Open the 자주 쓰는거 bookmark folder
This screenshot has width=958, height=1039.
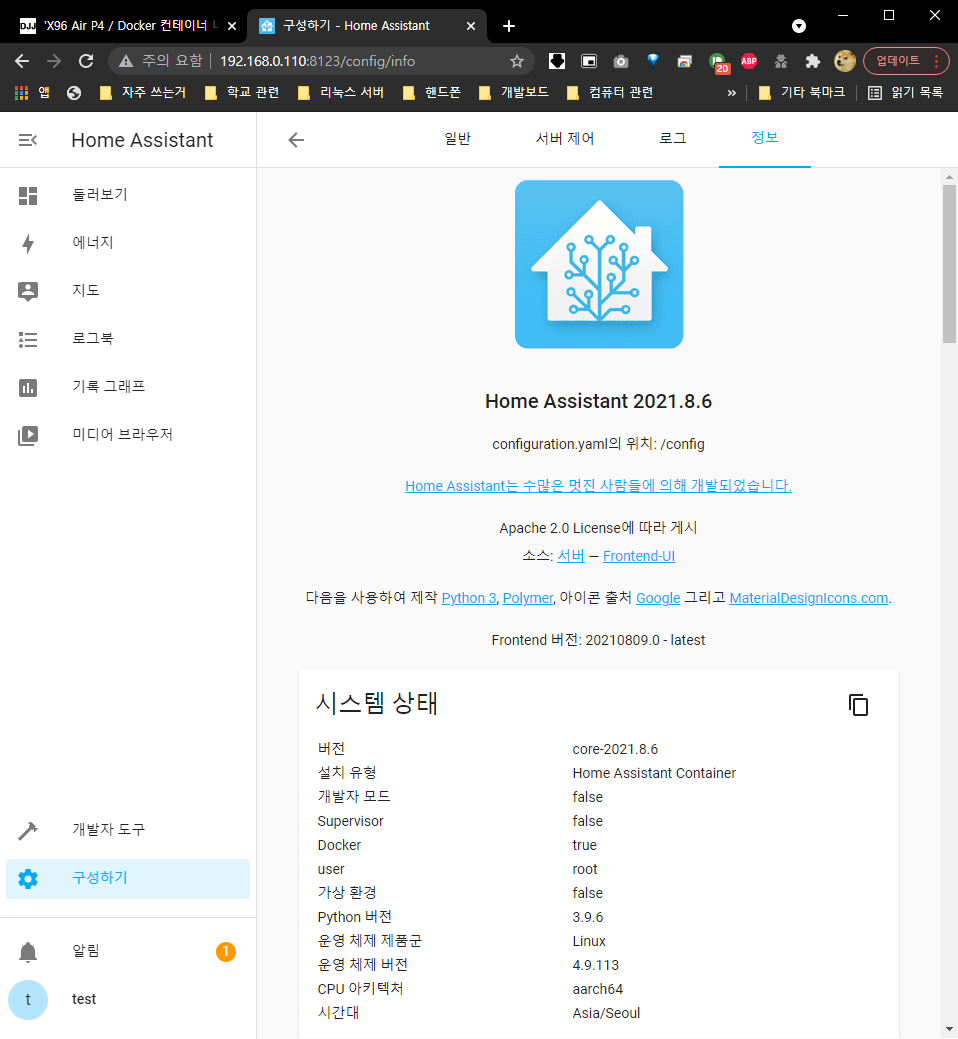tap(142, 93)
